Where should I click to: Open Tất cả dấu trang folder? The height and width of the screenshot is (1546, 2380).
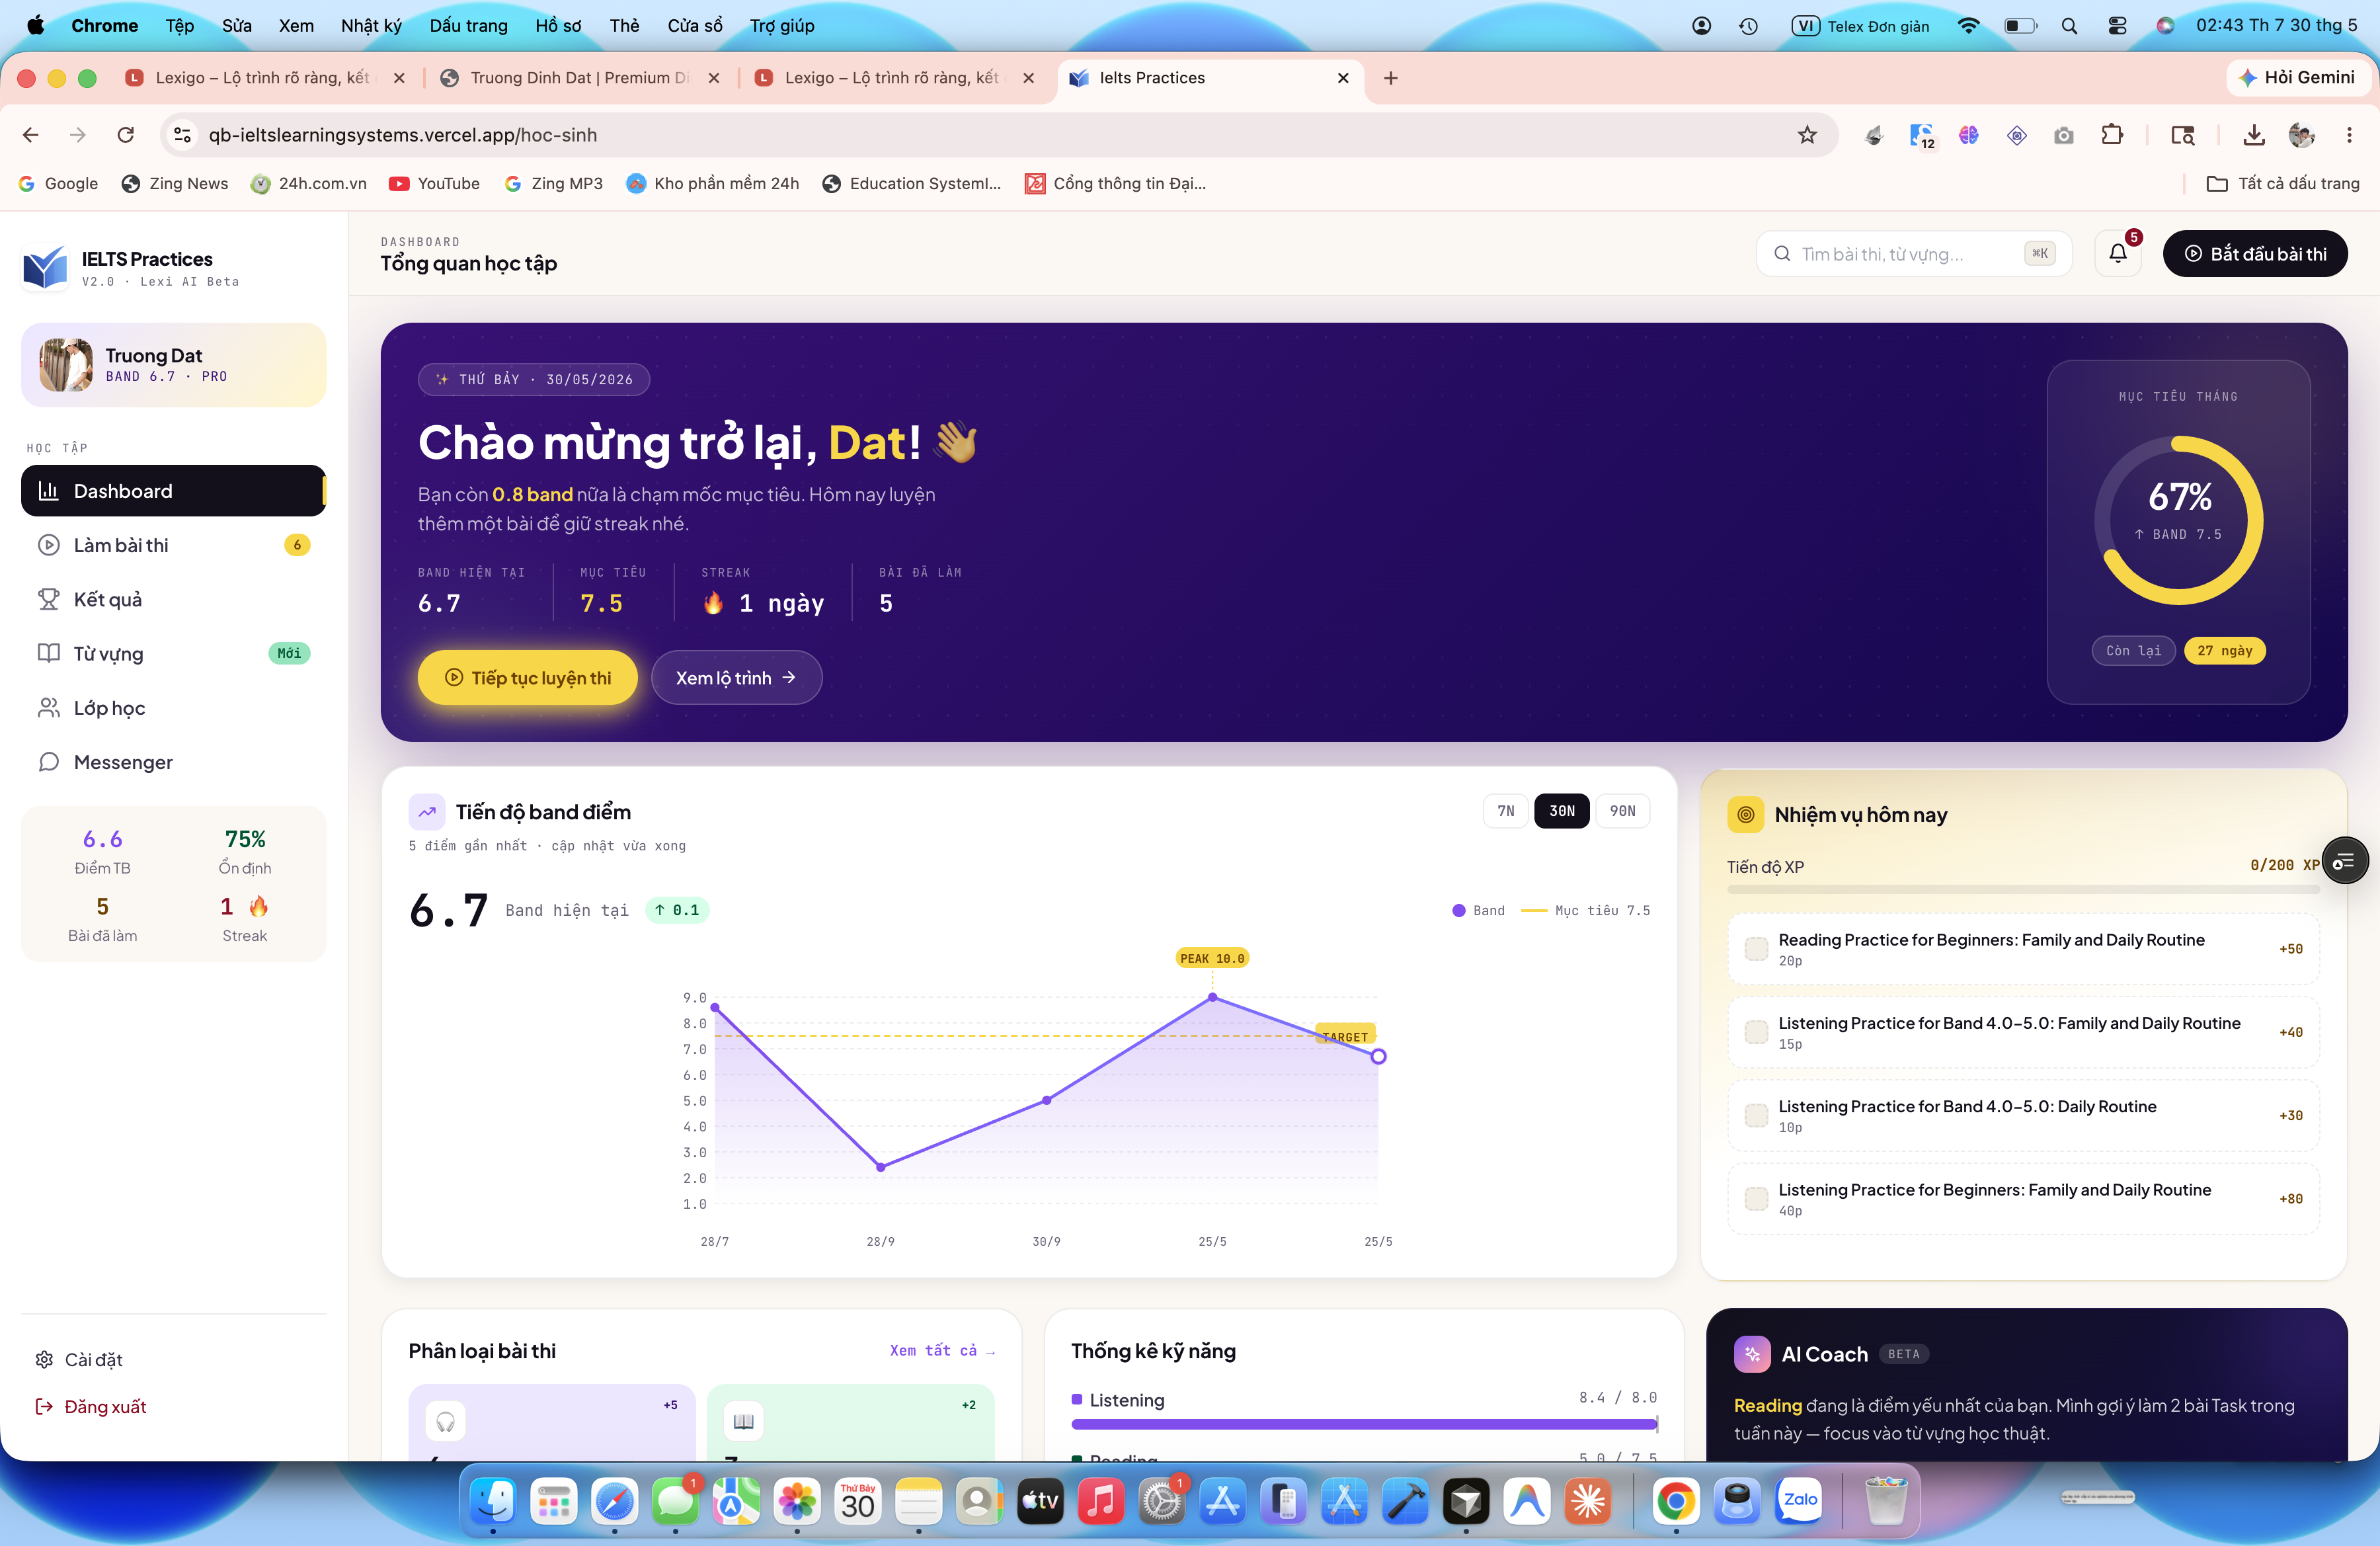[2283, 184]
